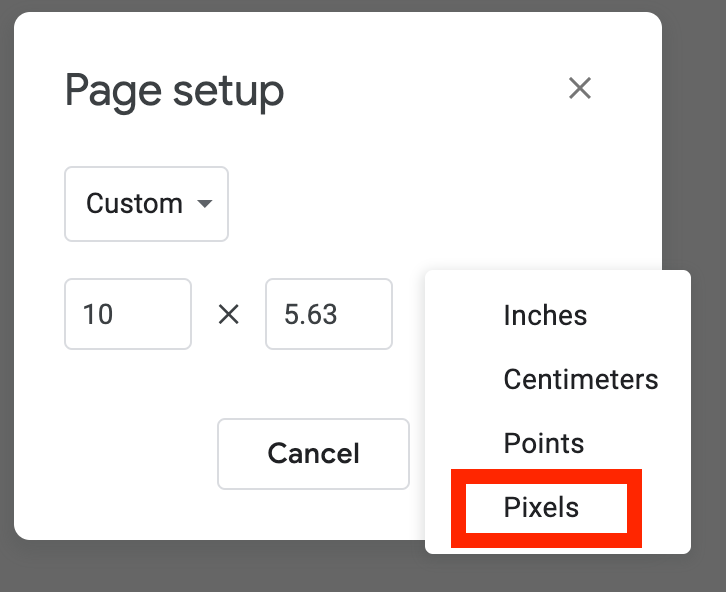Select Points as the measurement unit
726x592 pixels.
[x=543, y=444]
